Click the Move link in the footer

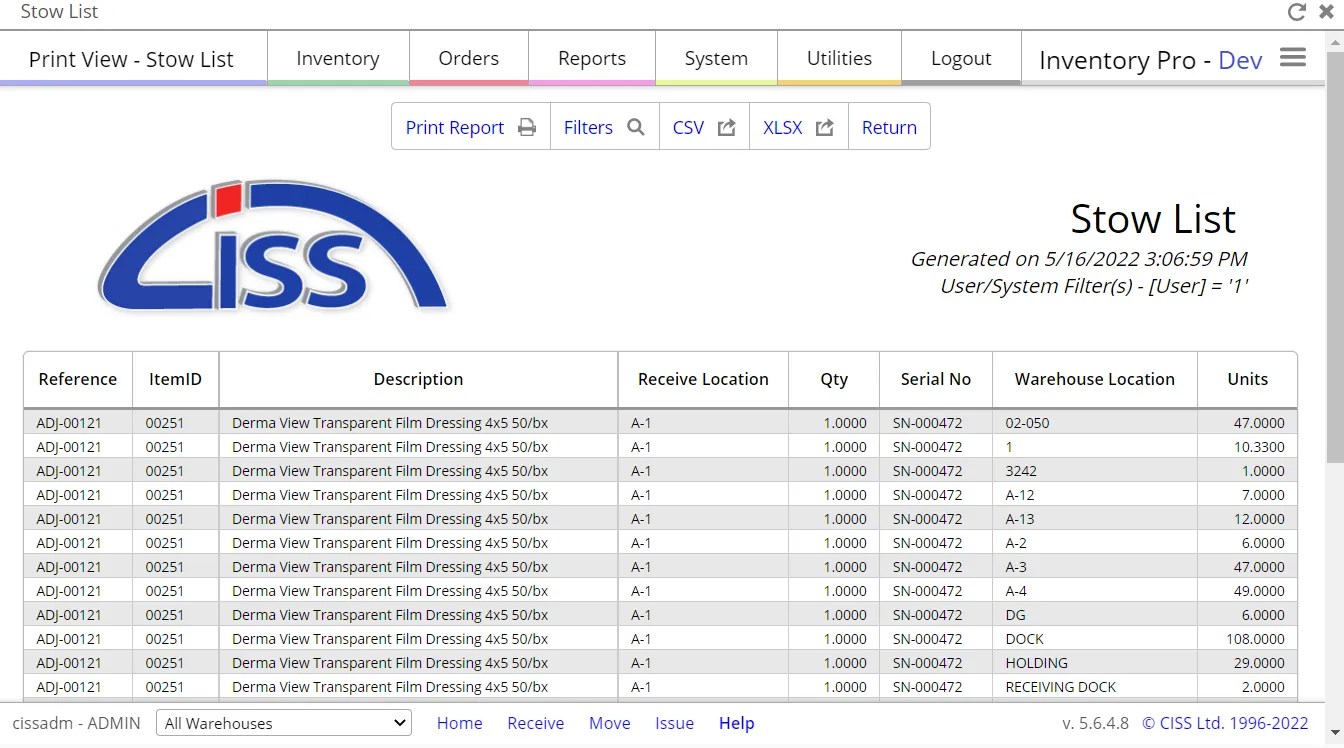click(x=609, y=722)
